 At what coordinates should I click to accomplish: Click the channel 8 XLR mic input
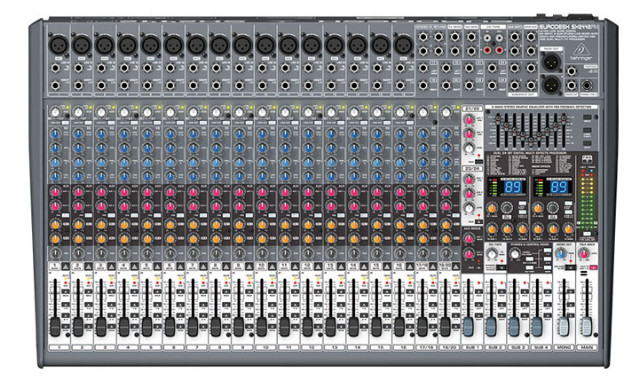point(219,44)
